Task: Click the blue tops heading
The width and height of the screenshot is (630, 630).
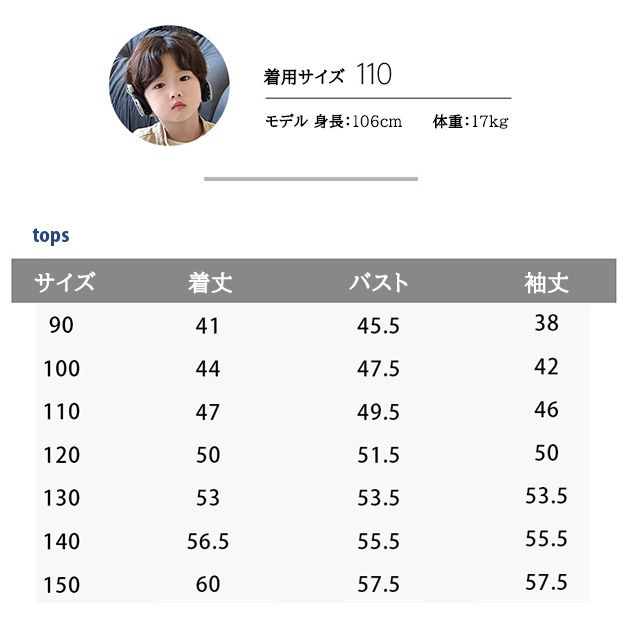Action: [x=51, y=236]
